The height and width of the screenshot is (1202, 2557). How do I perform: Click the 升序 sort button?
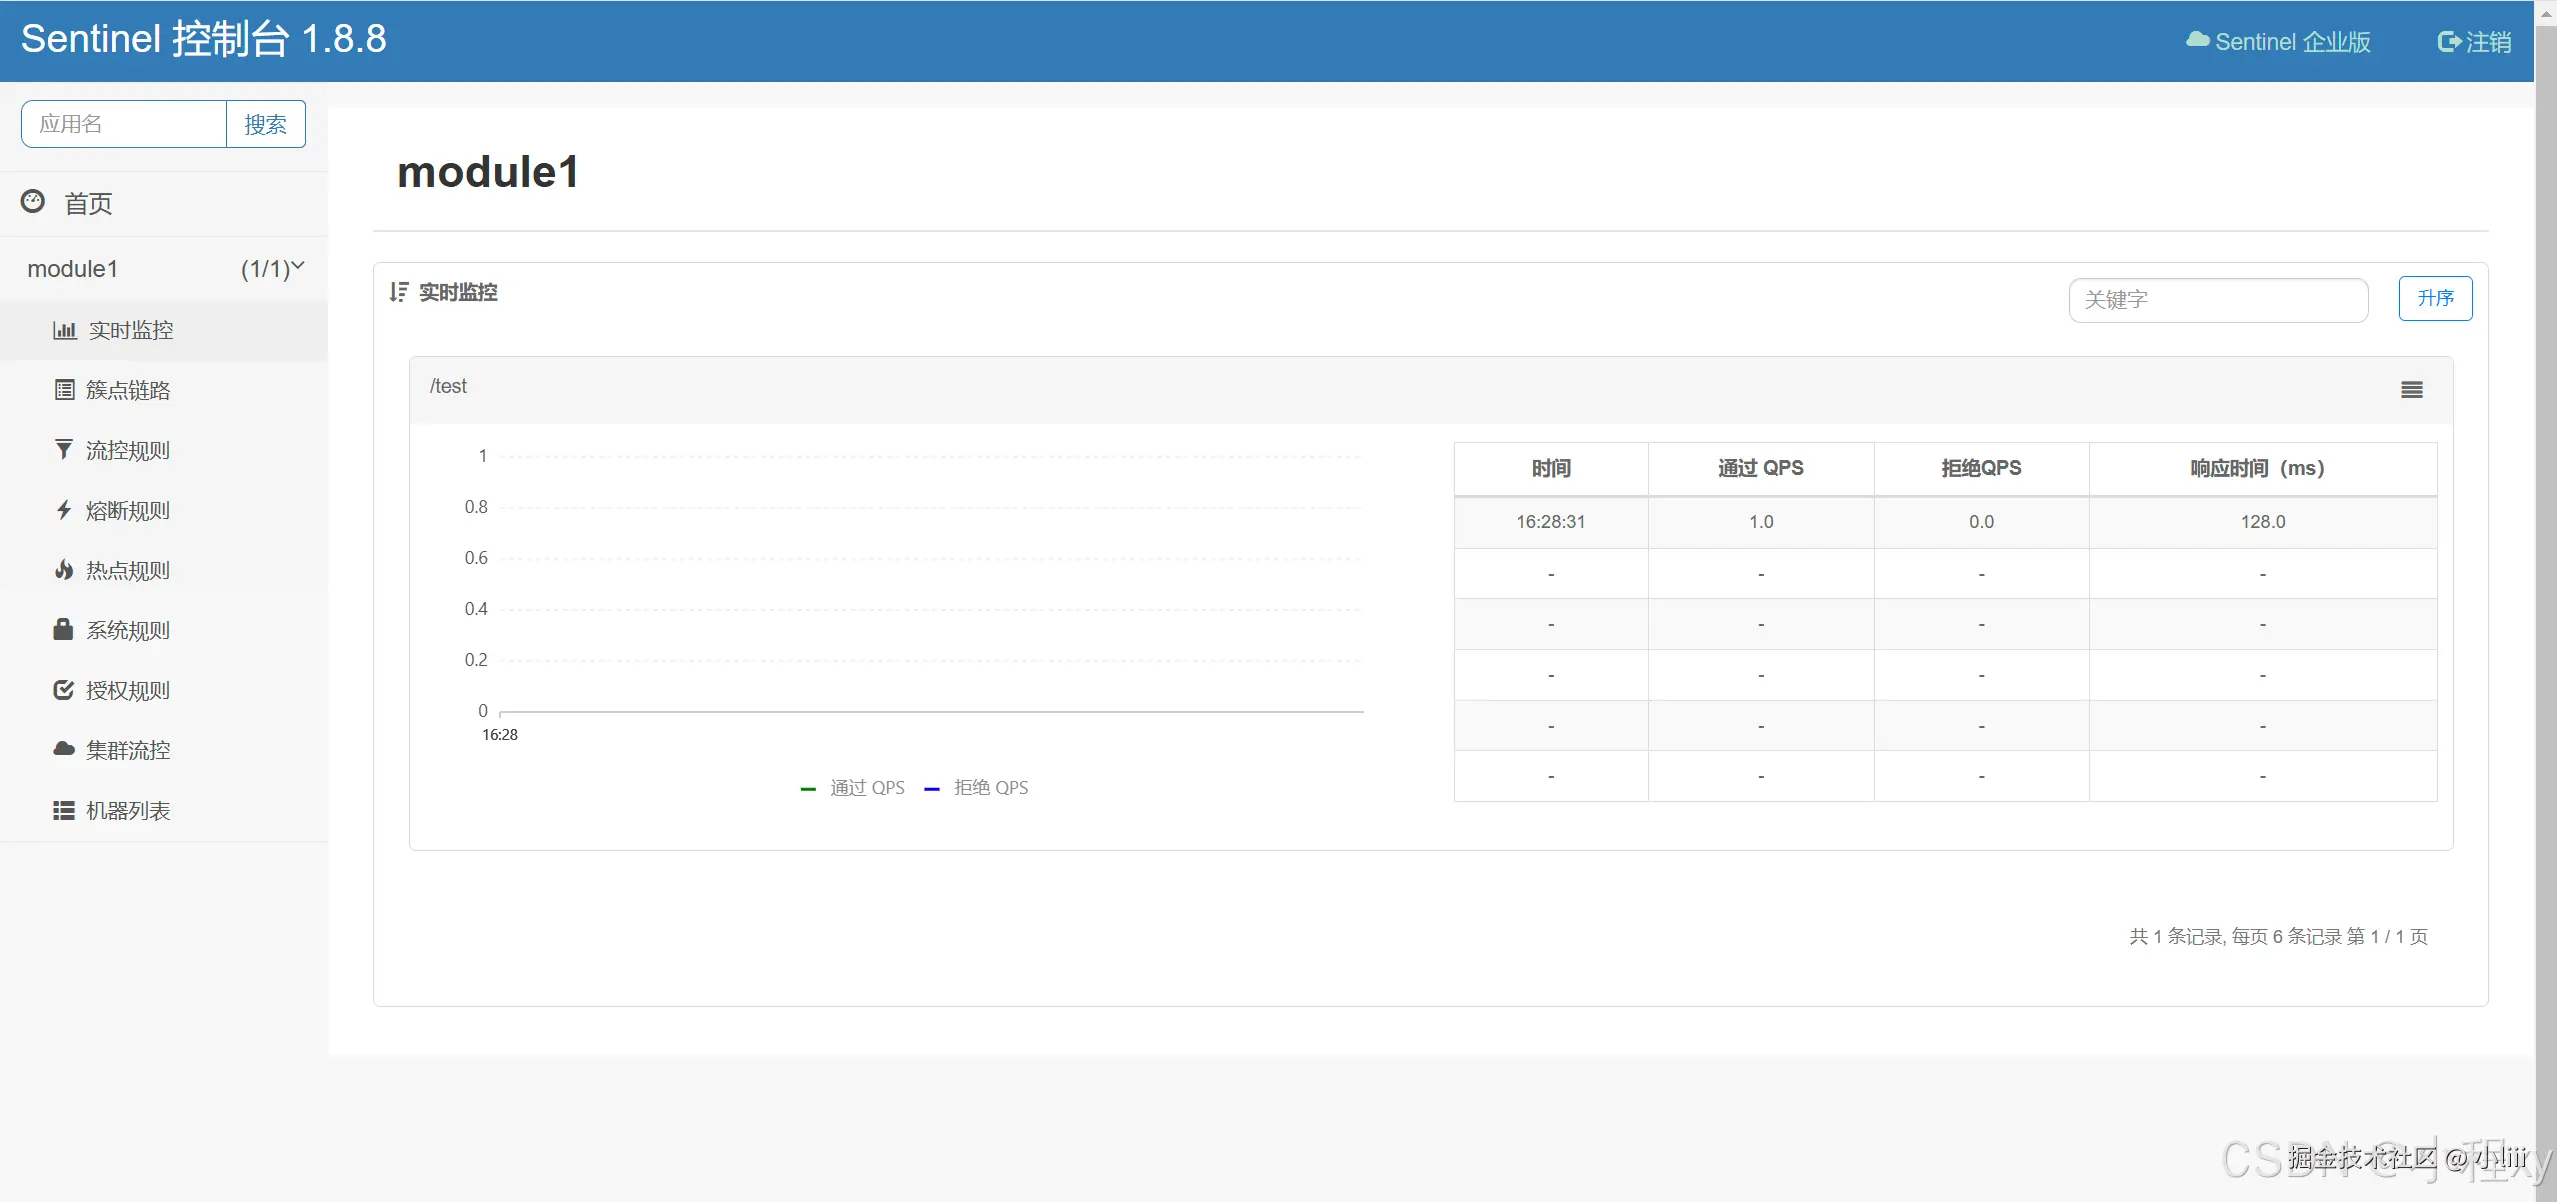point(2434,298)
